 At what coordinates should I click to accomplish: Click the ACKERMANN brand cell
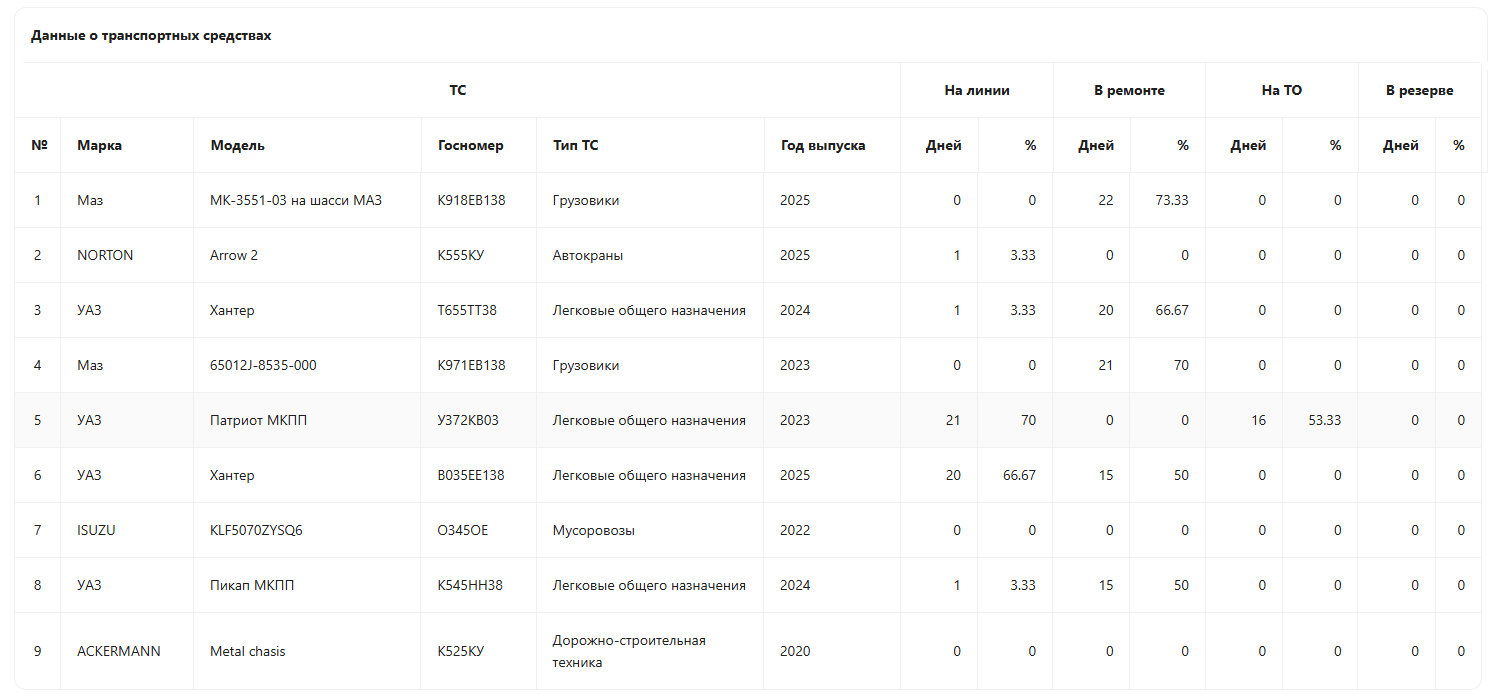click(x=118, y=651)
